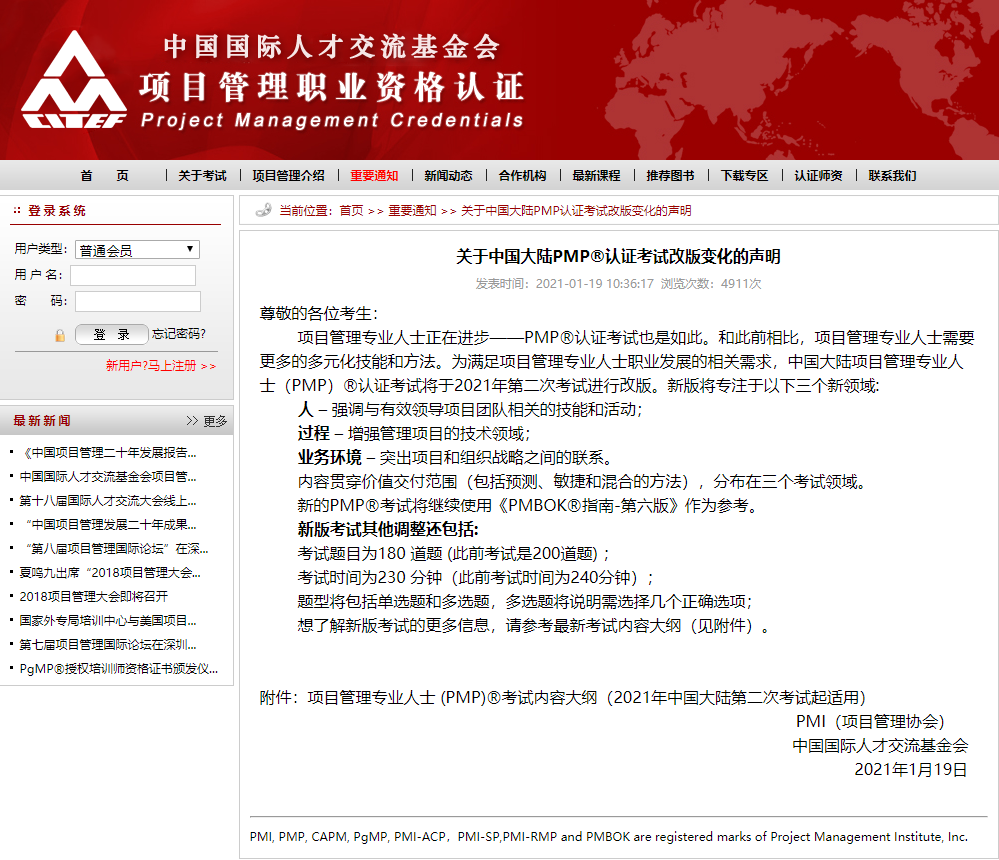Open news 国家外专局培训中心与美国项目...
999x860 pixels.
pos(108,620)
